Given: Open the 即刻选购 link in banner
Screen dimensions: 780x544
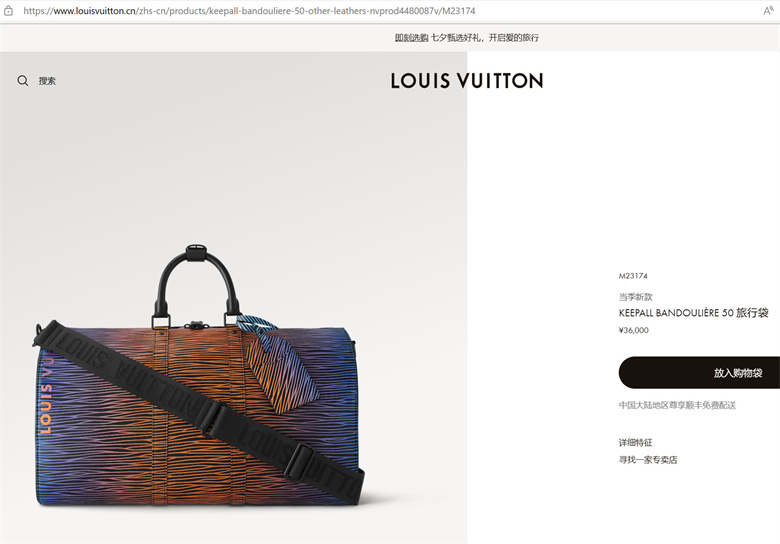Looking at the screenshot, I should [411, 38].
